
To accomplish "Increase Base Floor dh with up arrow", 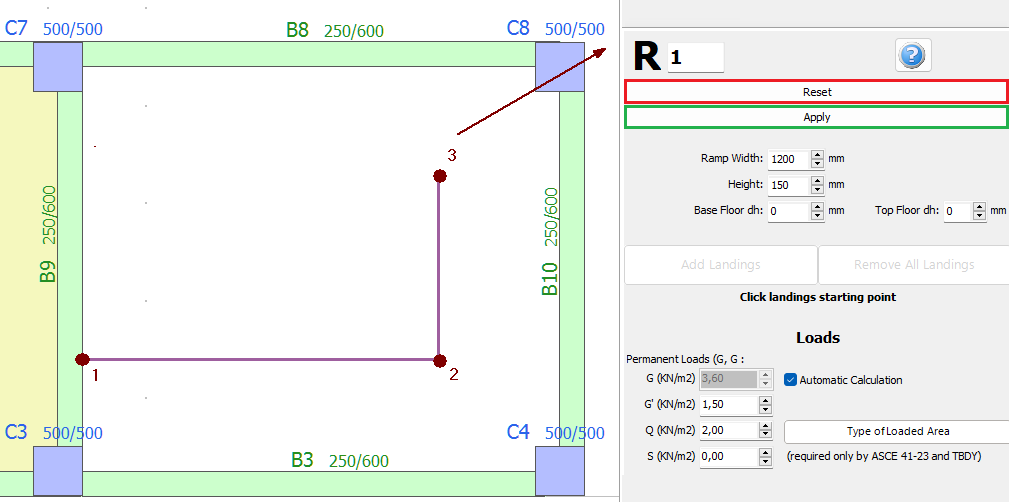I will point(817,206).
